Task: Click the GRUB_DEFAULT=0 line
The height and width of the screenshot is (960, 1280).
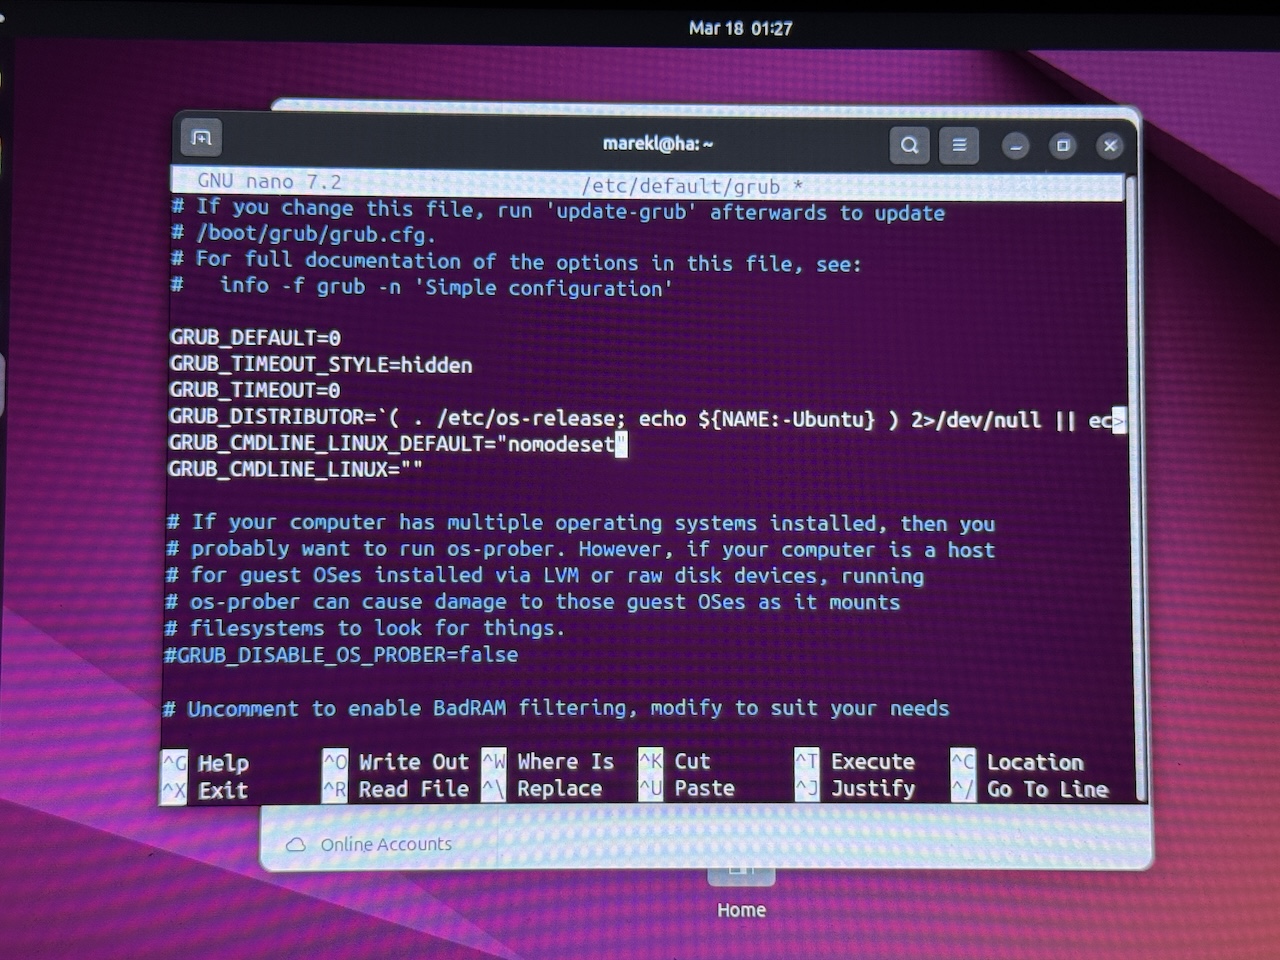Action: (255, 338)
